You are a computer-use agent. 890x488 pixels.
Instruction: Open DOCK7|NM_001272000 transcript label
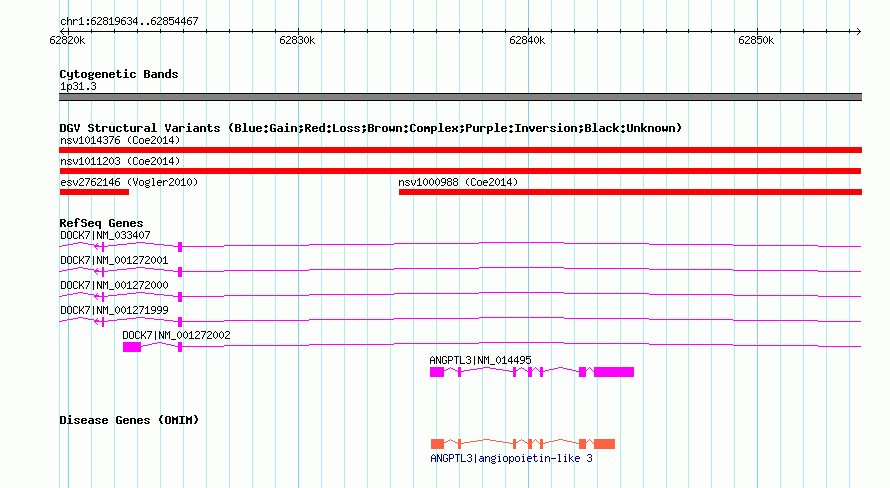coord(114,285)
